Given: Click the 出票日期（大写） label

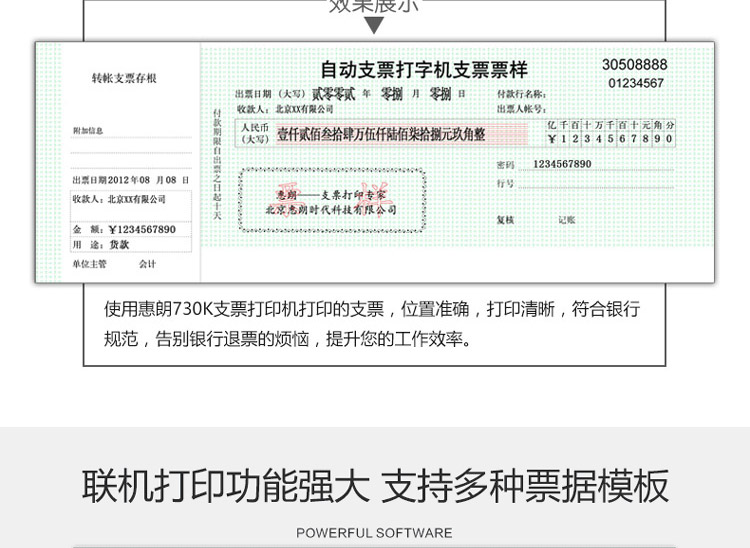Looking at the screenshot, I should coord(270,94).
